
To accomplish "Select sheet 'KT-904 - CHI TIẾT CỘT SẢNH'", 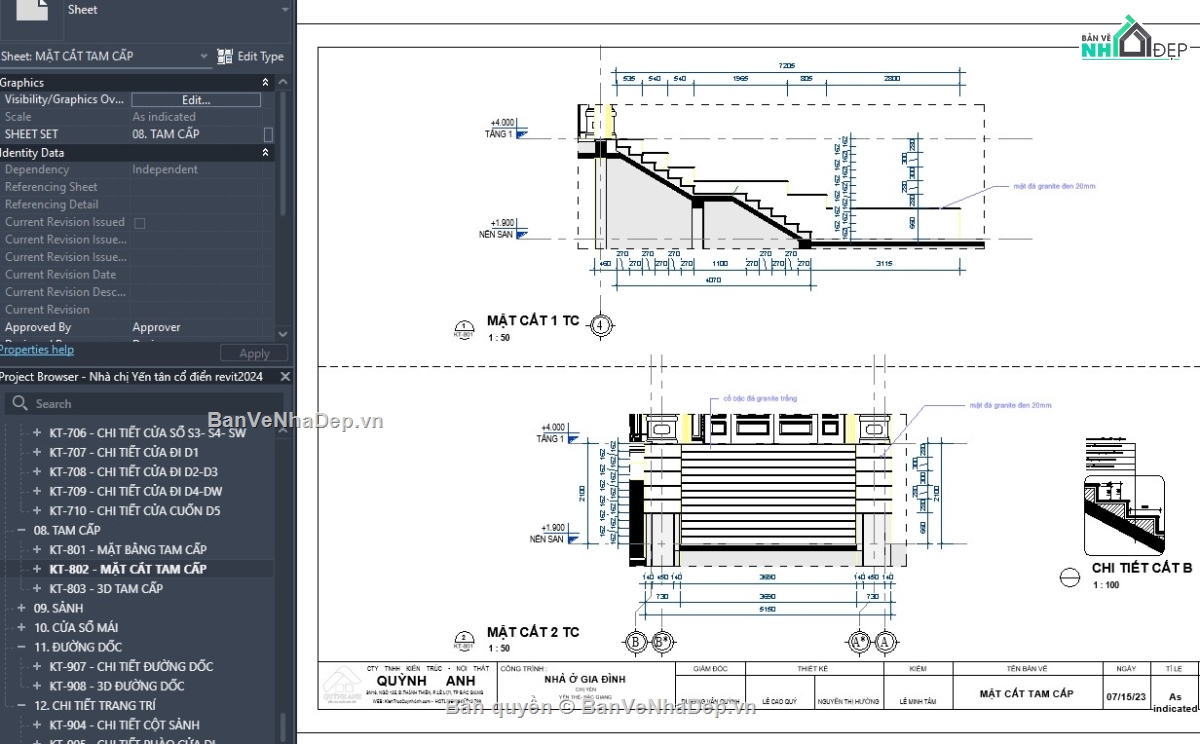I will coord(124,725).
